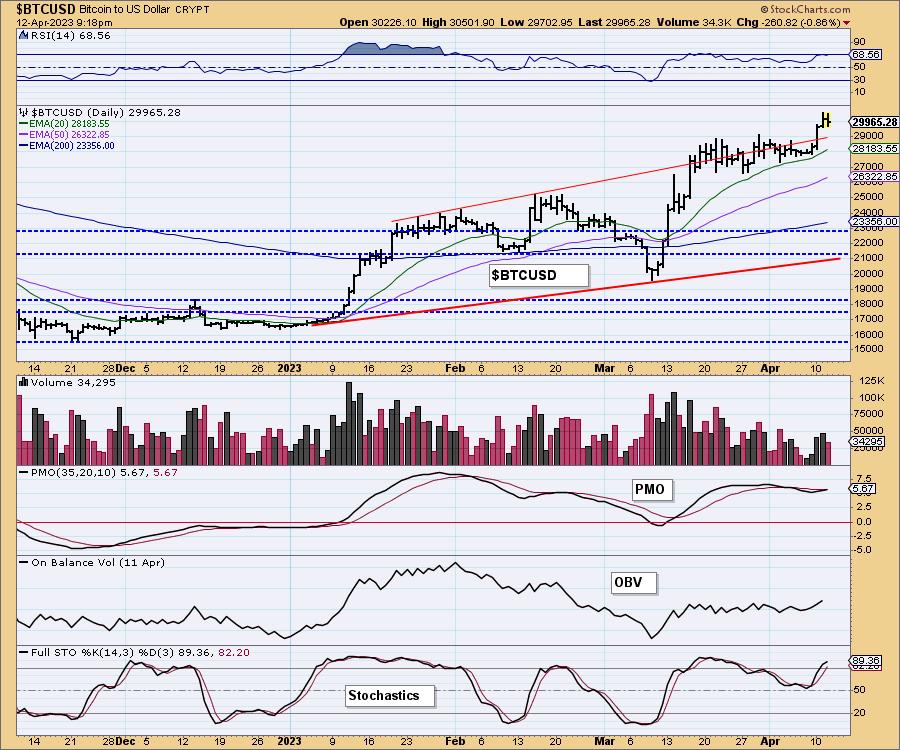Click the 68.56 RSI value tag

866,55
